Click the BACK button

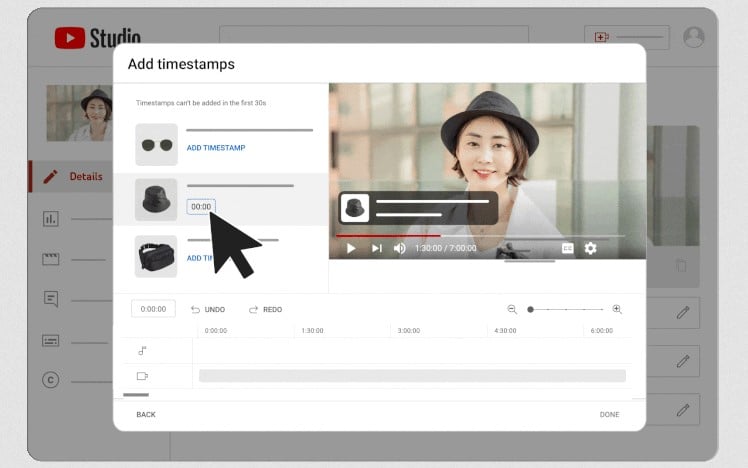pyautogui.click(x=146, y=415)
